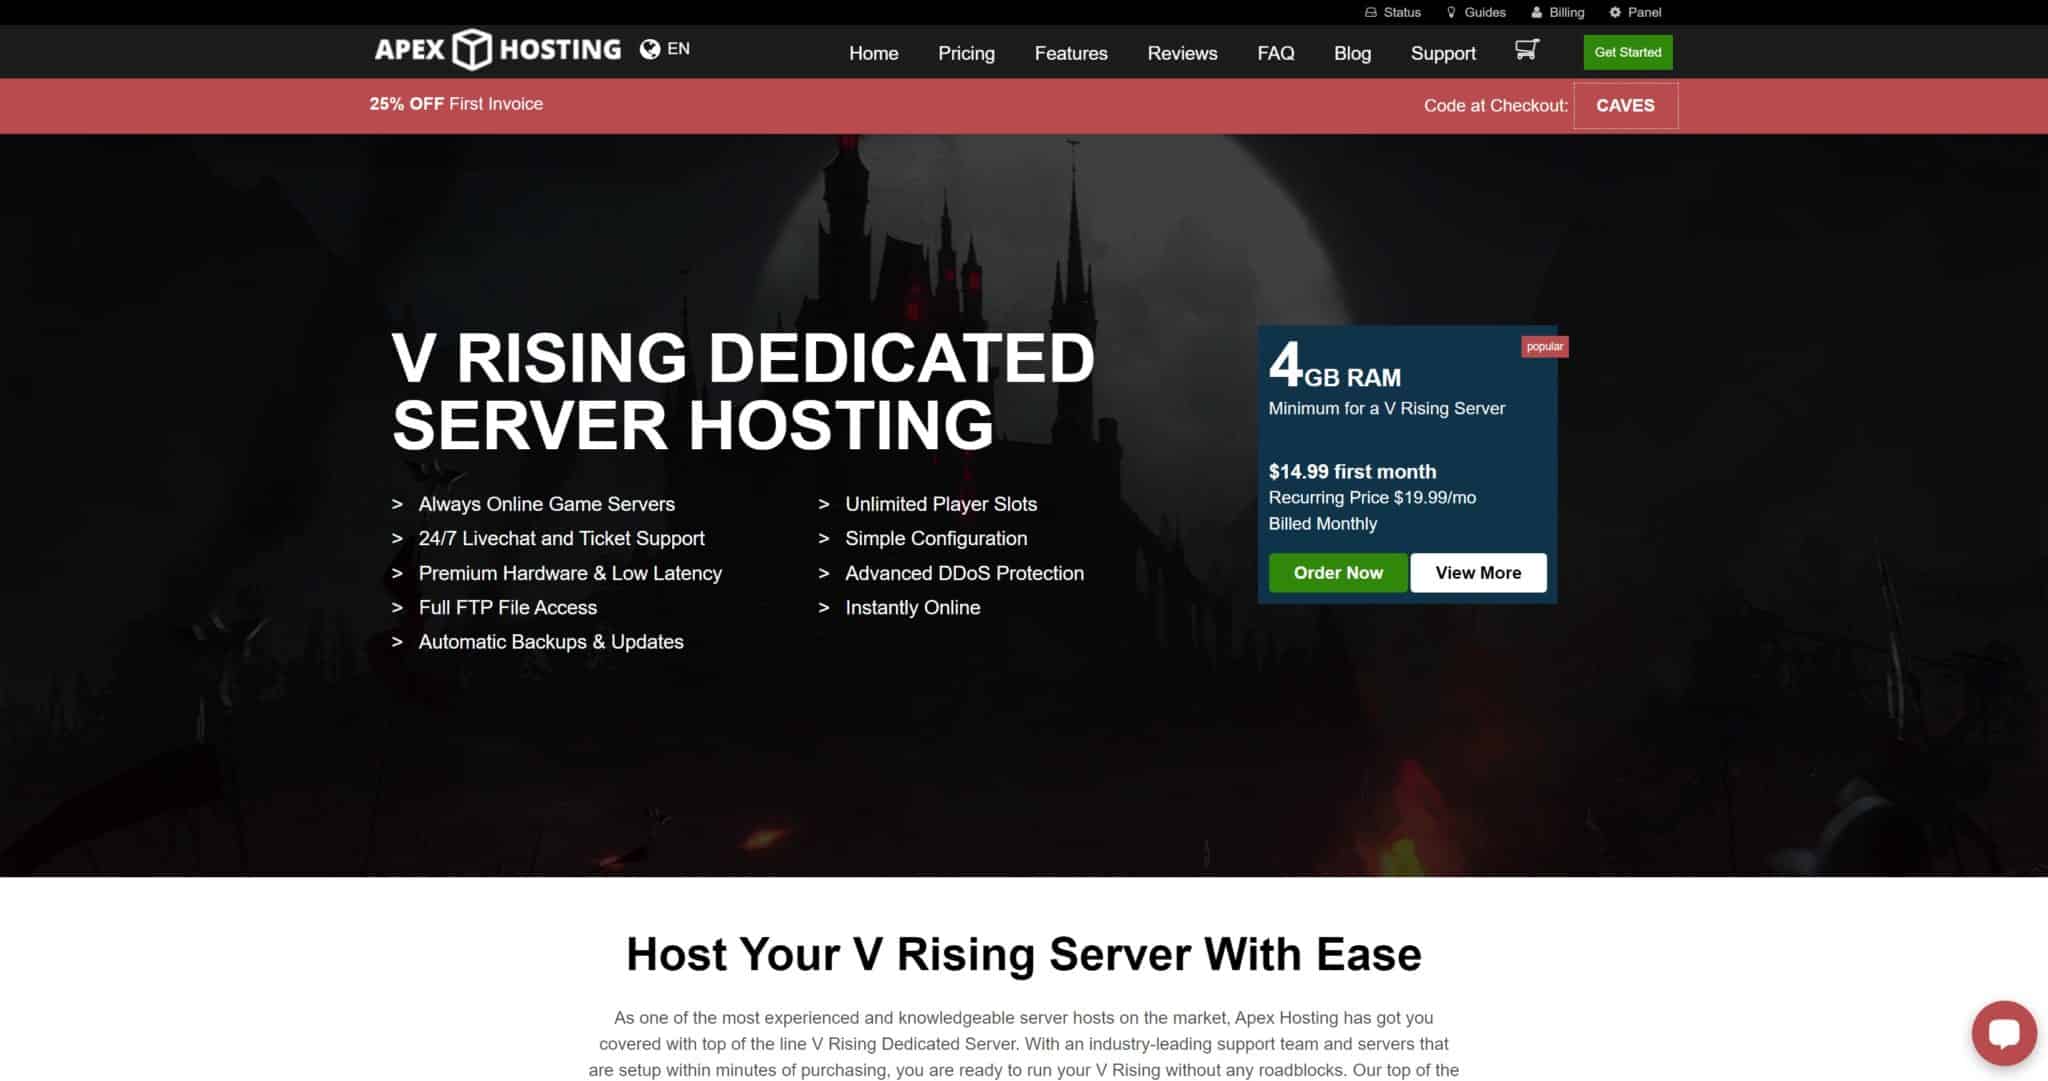2048x1081 pixels.
Task: Click the Panel gear icon
Action: click(1615, 12)
